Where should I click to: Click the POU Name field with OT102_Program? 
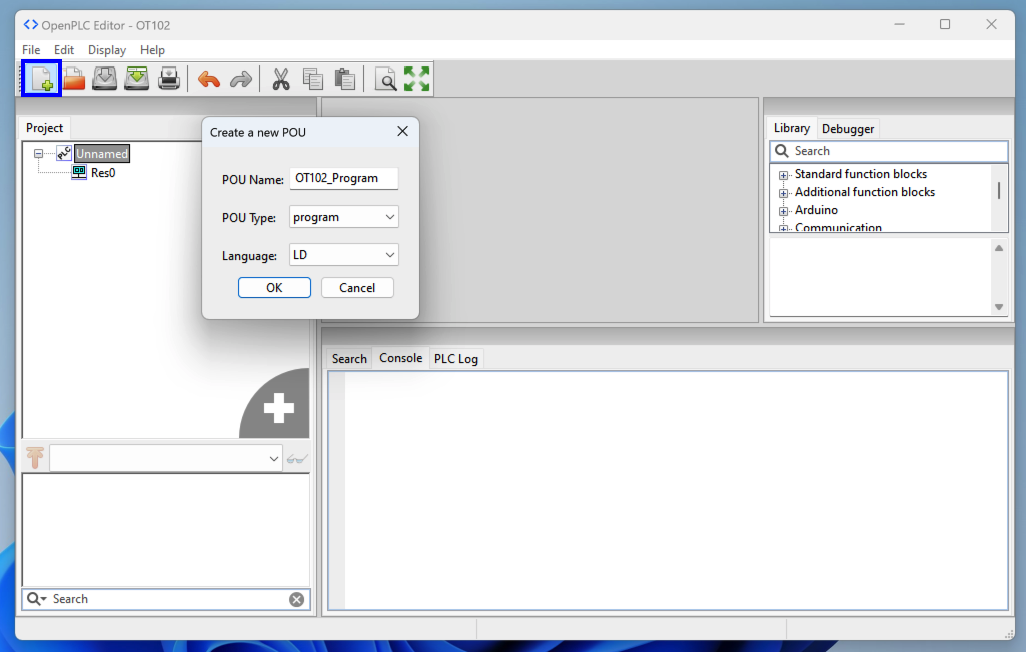click(x=344, y=179)
